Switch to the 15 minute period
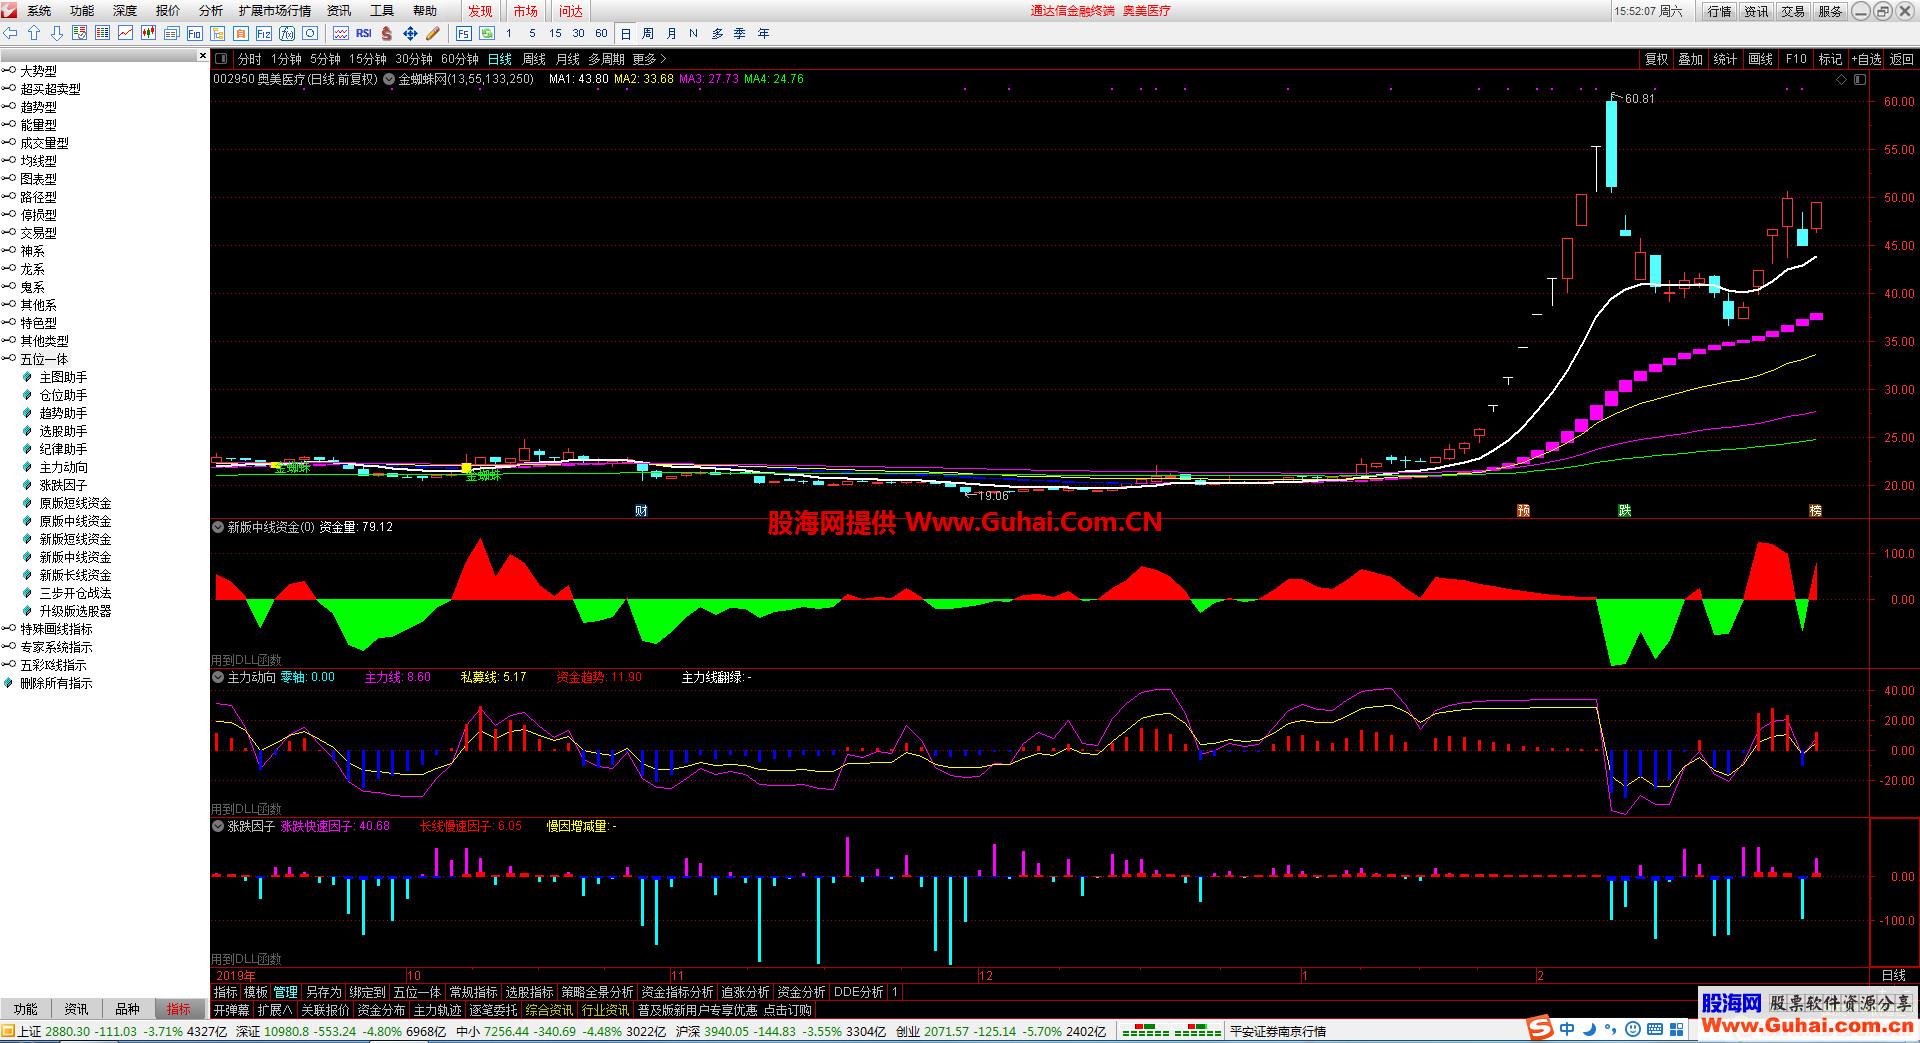Viewport: 1920px width, 1043px height. point(555,33)
